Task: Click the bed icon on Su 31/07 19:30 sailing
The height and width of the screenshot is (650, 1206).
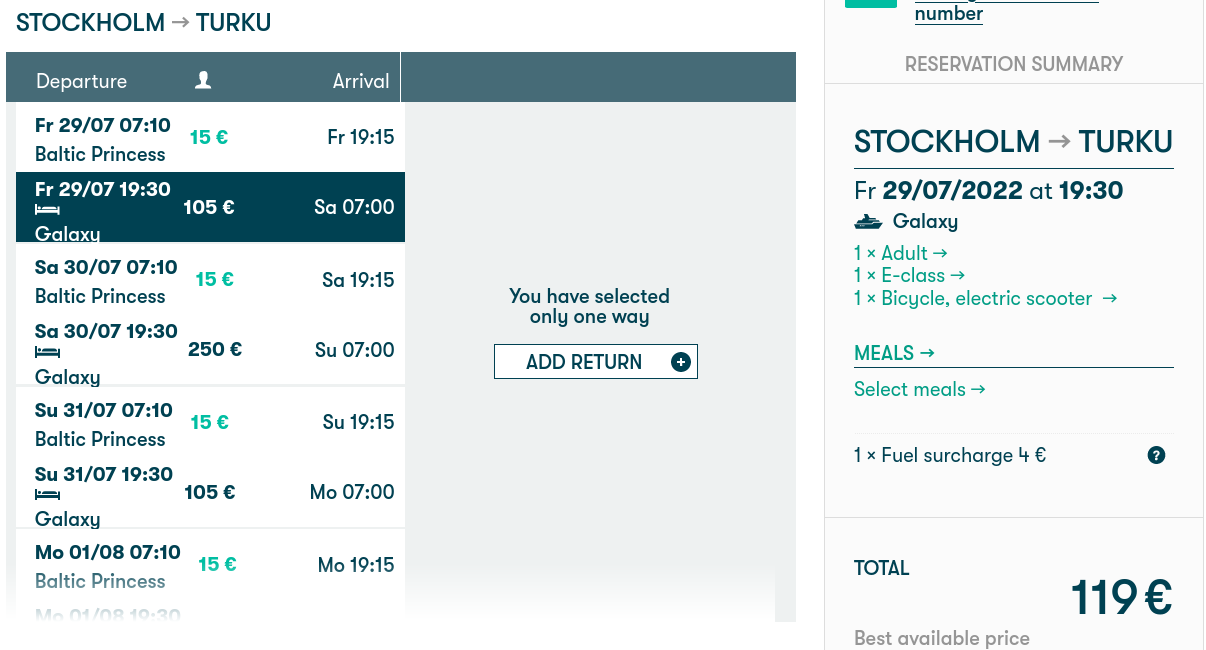Action: pos(47,495)
